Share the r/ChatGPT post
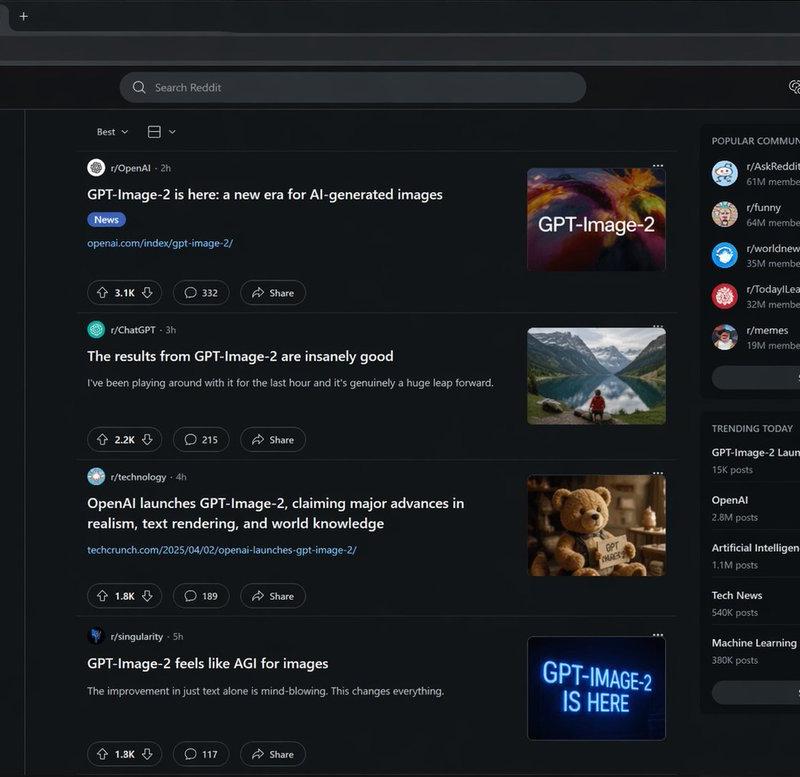Viewport: 800px width, 777px height. [x=273, y=440]
